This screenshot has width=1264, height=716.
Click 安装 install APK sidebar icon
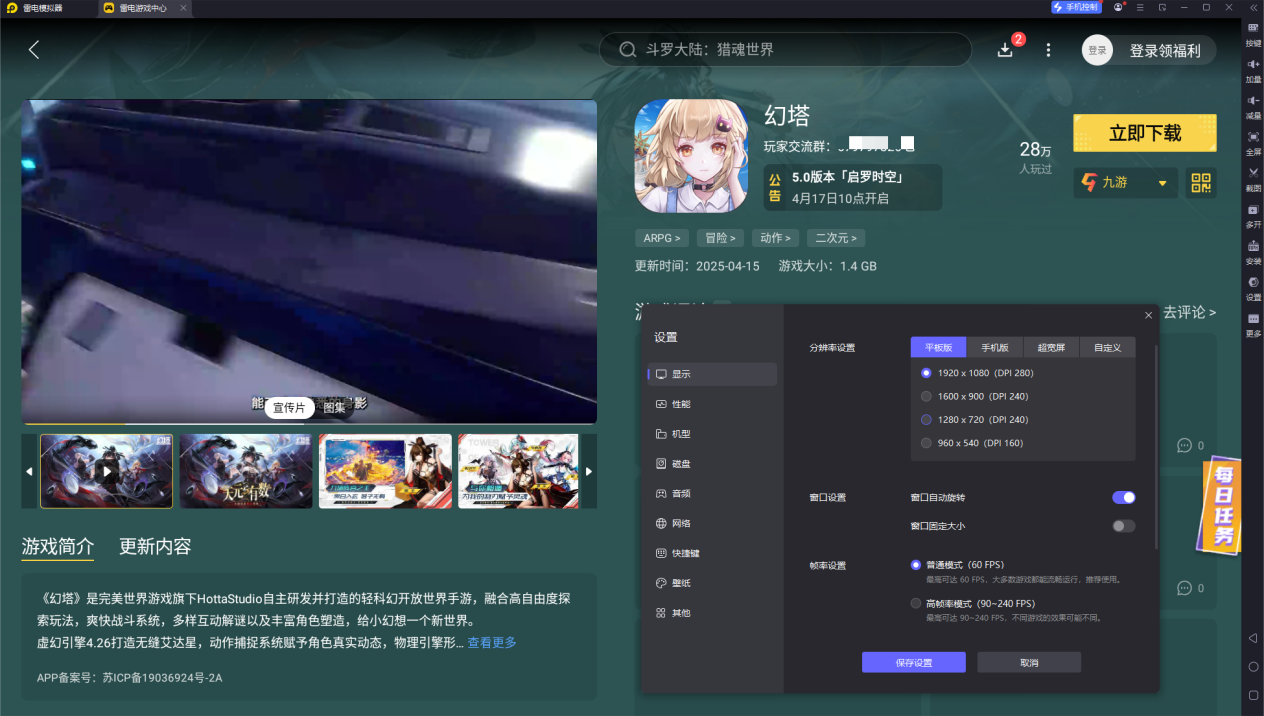1253,251
